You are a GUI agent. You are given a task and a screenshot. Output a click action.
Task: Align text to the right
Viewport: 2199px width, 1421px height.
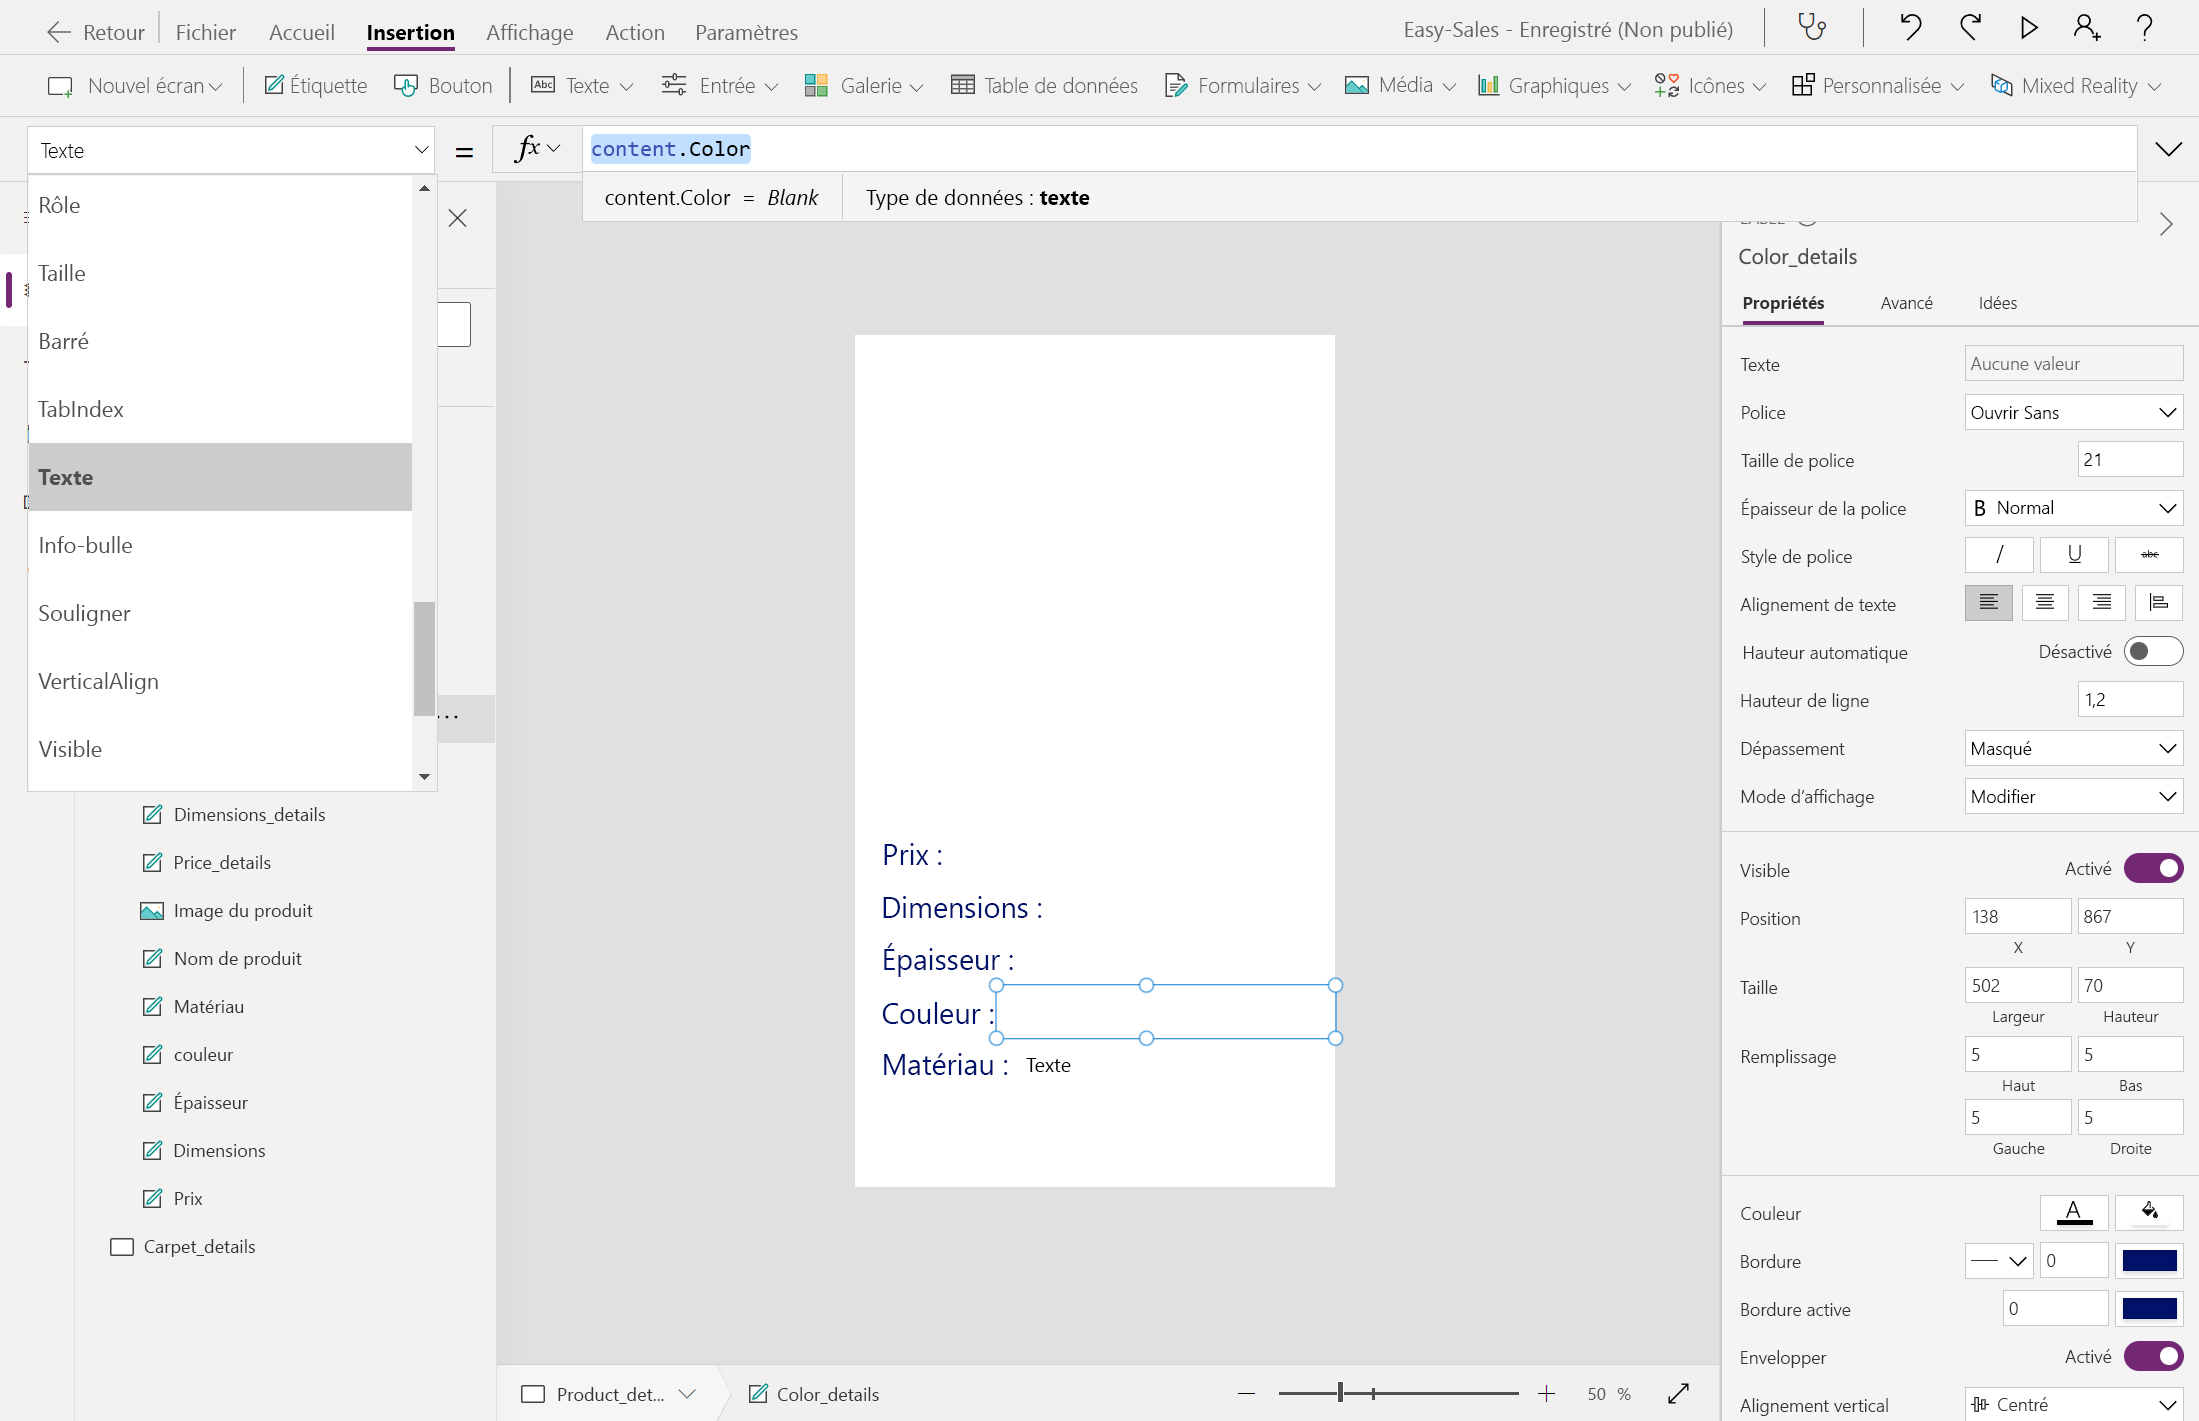[2102, 603]
